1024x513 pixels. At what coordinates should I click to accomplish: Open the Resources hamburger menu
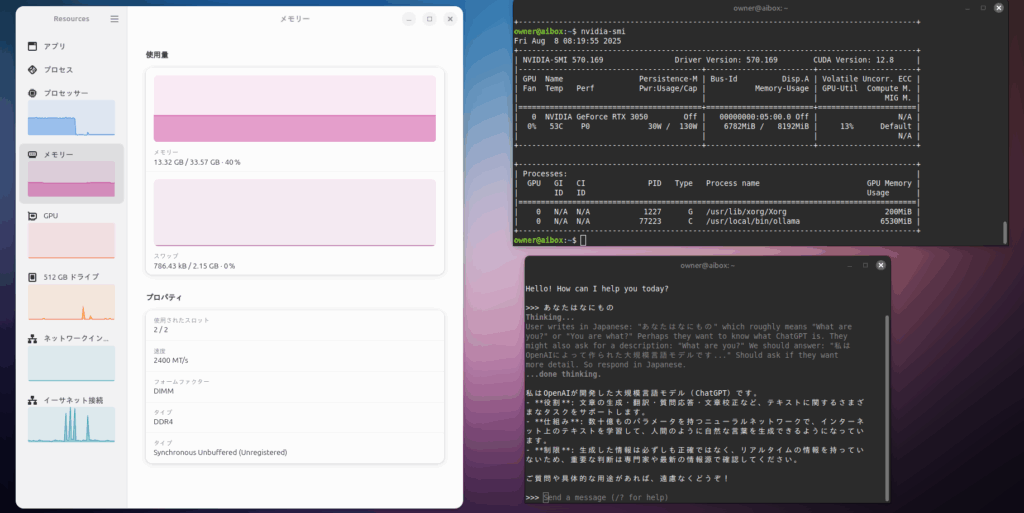tap(114, 19)
